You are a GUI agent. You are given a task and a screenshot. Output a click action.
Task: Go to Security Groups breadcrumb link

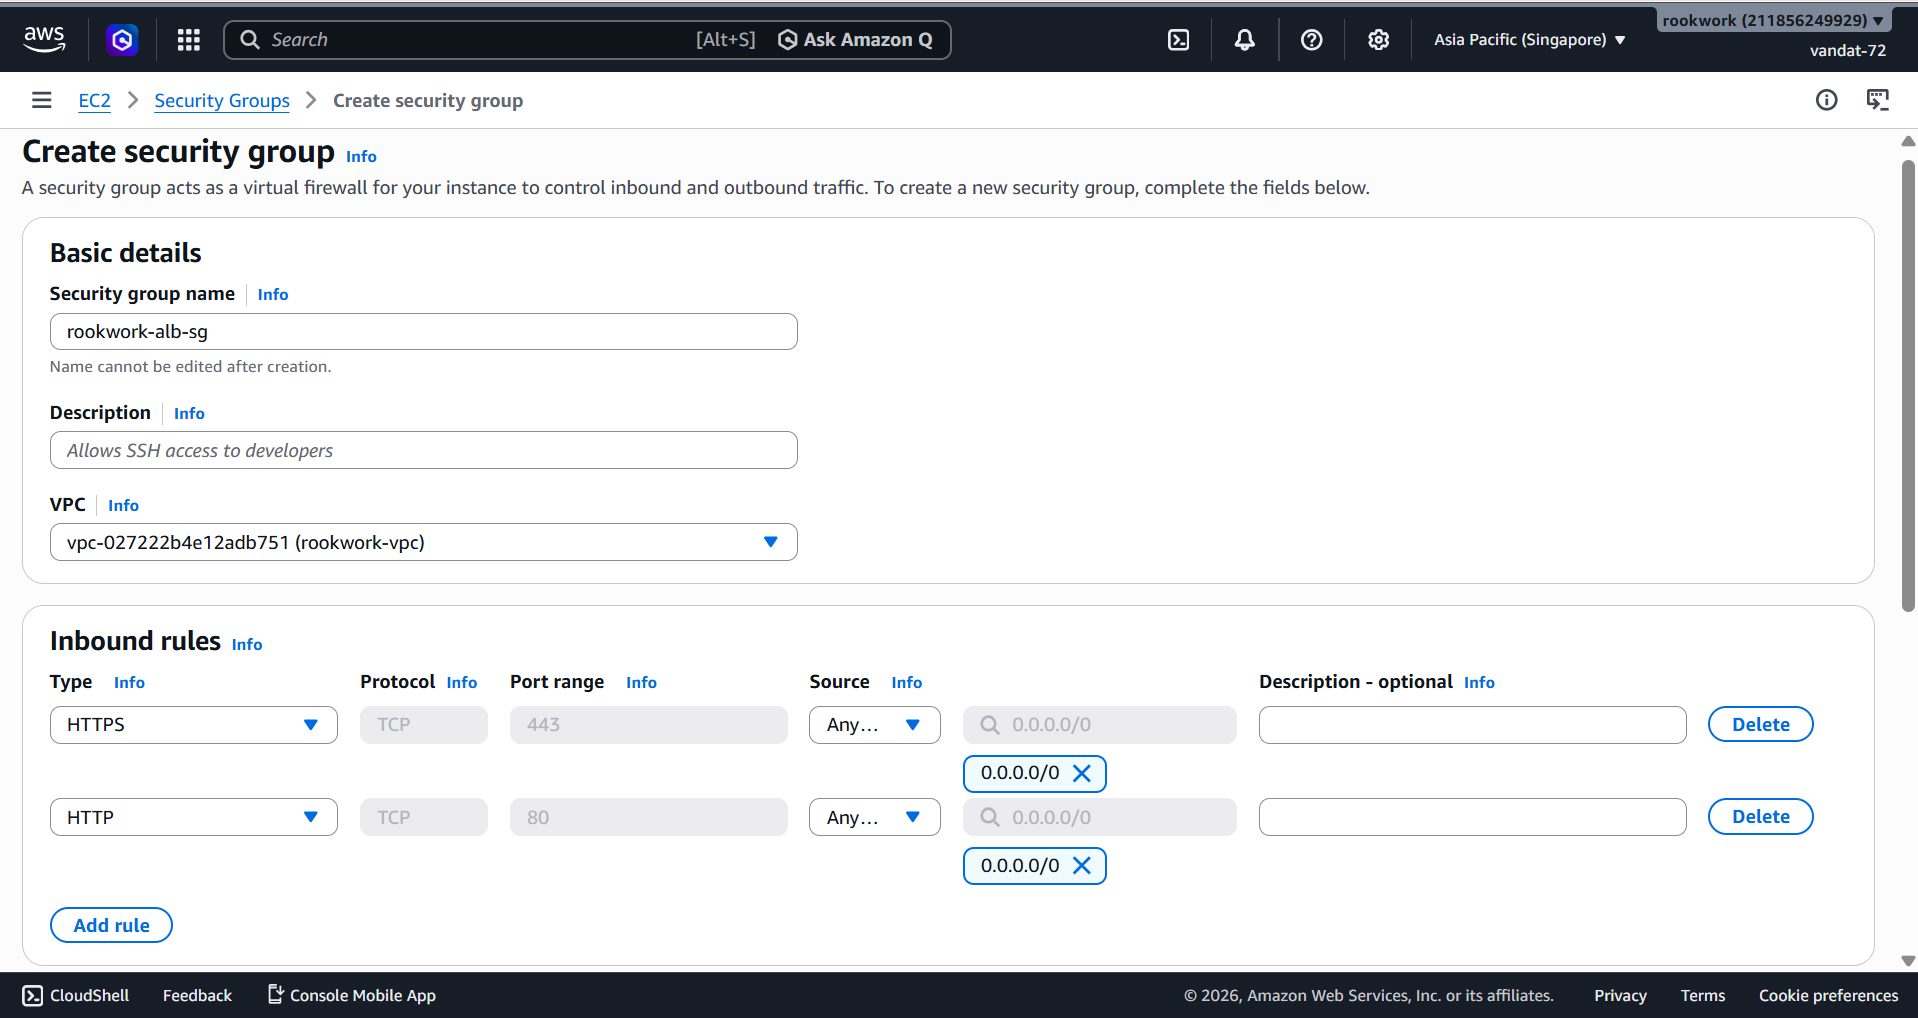point(222,101)
